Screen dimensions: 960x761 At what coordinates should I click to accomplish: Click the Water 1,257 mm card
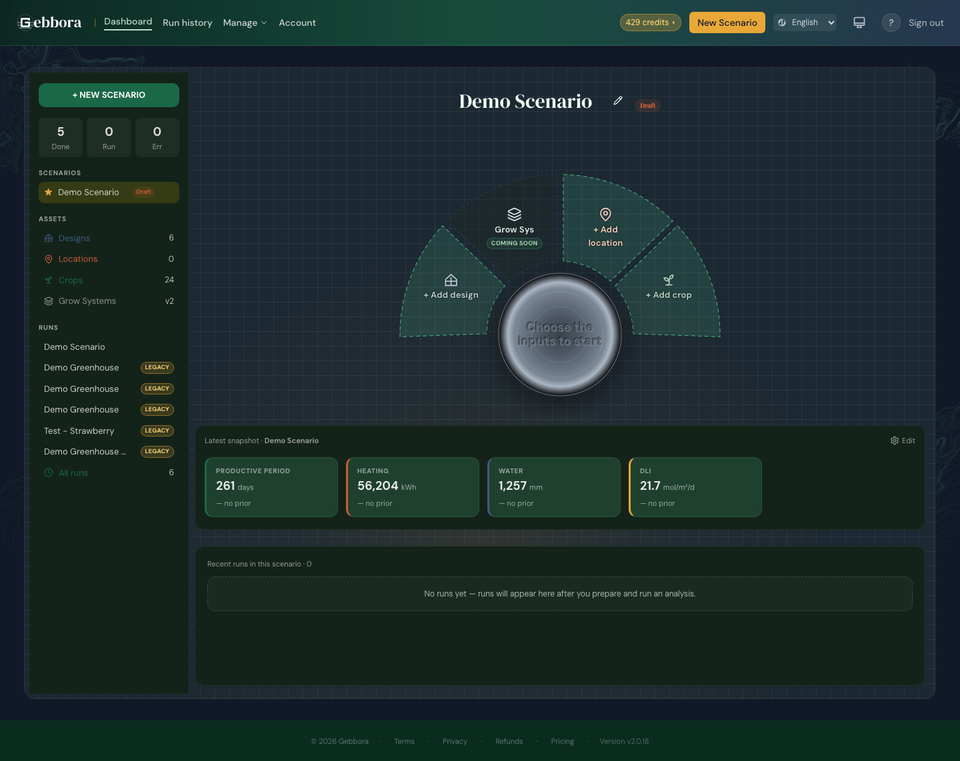point(554,487)
